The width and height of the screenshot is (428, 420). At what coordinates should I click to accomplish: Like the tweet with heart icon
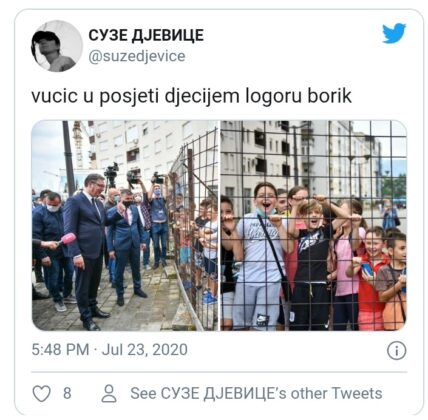(42, 394)
